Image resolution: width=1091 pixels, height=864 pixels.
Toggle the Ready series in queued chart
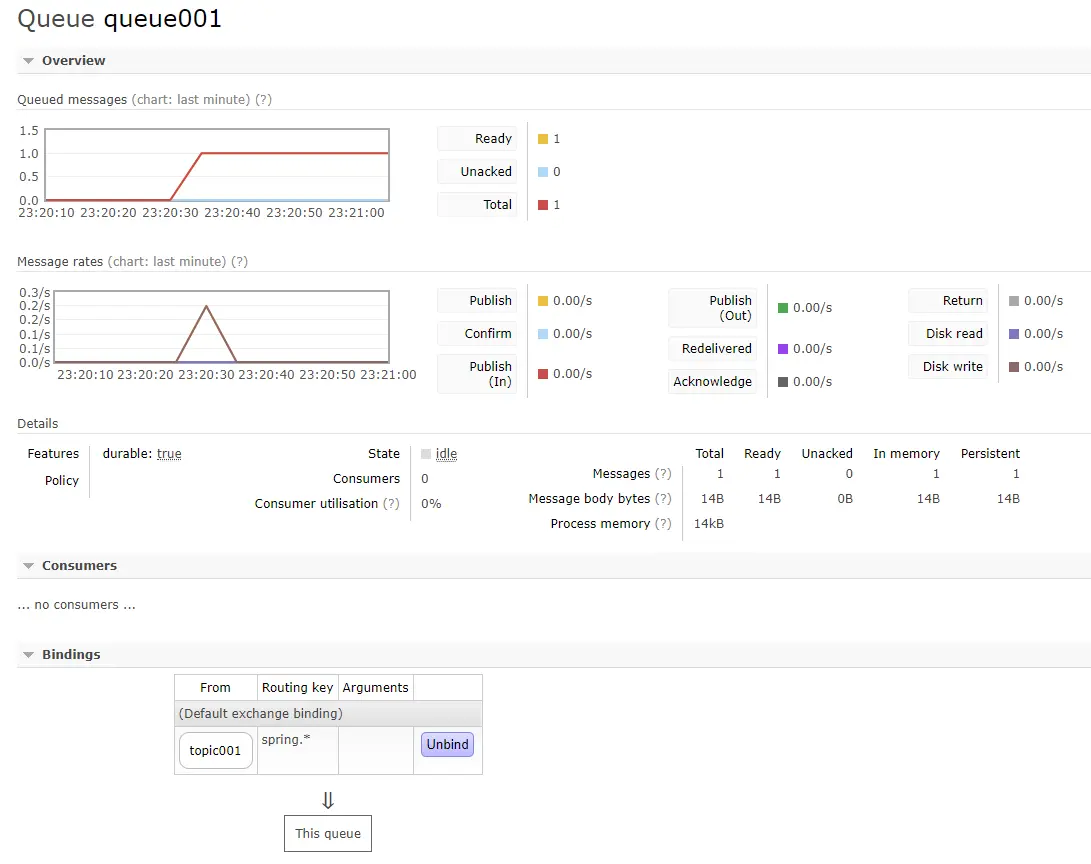click(477, 138)
